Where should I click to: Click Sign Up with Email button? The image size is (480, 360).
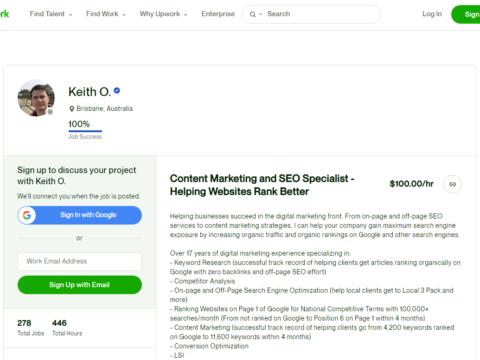click(80, 285)
